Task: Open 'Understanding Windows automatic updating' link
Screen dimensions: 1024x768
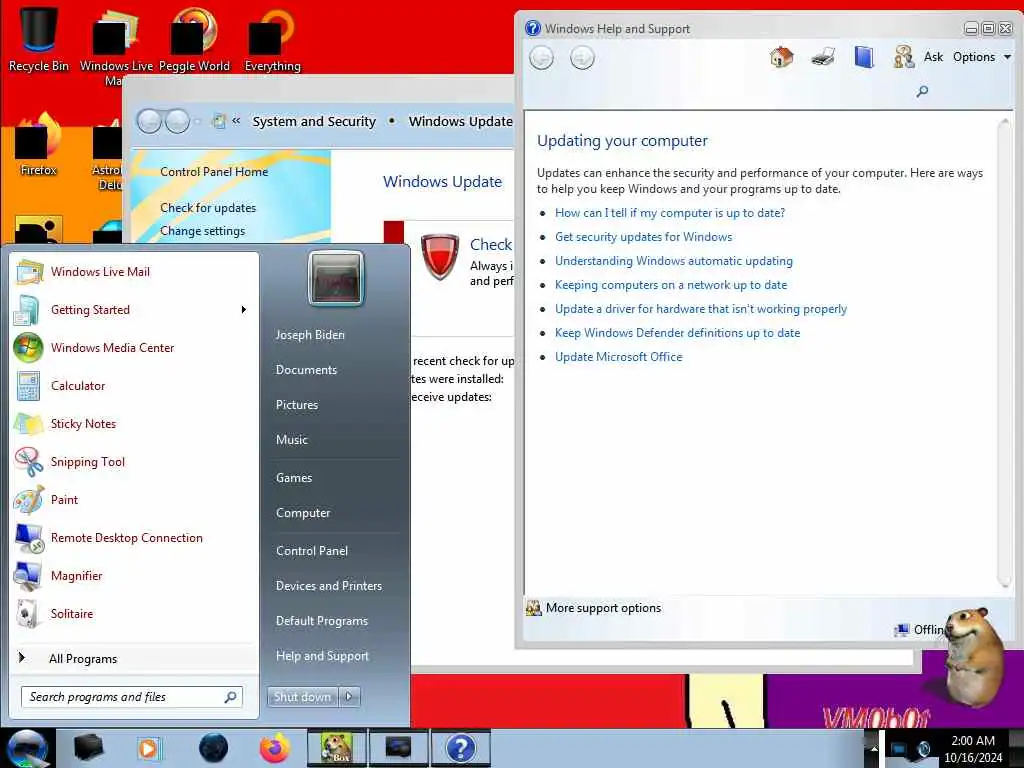Action: [673, 261]
